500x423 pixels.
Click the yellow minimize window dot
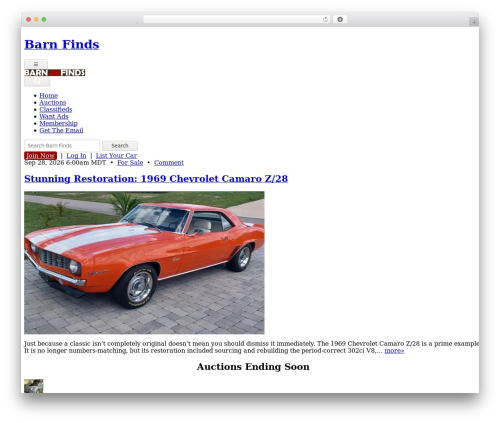[36, 19]
